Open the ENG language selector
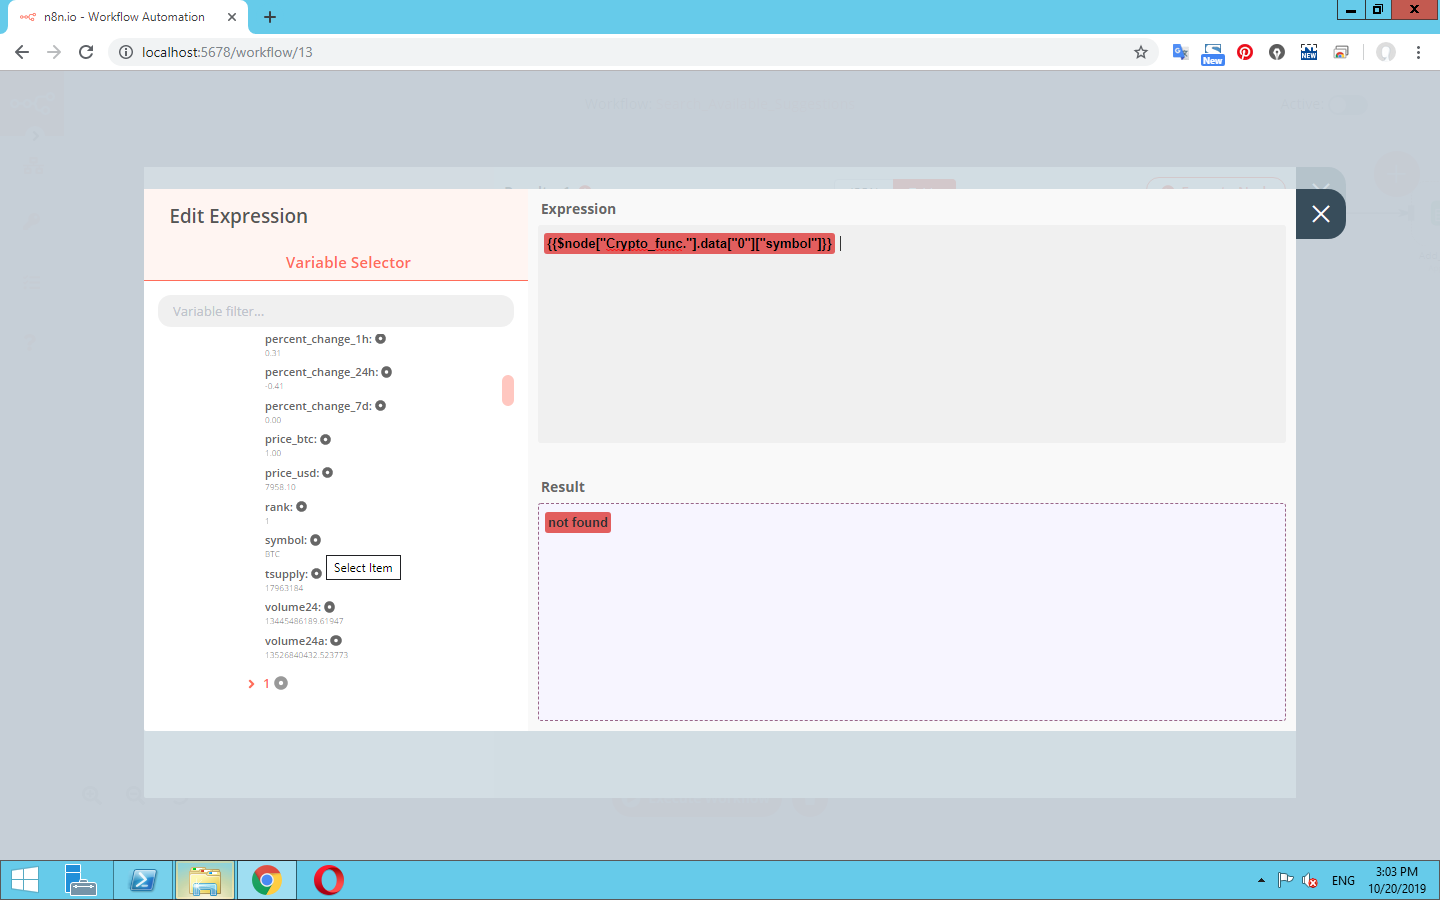Screen dimensions: 1440x900 pos(1343,881)
